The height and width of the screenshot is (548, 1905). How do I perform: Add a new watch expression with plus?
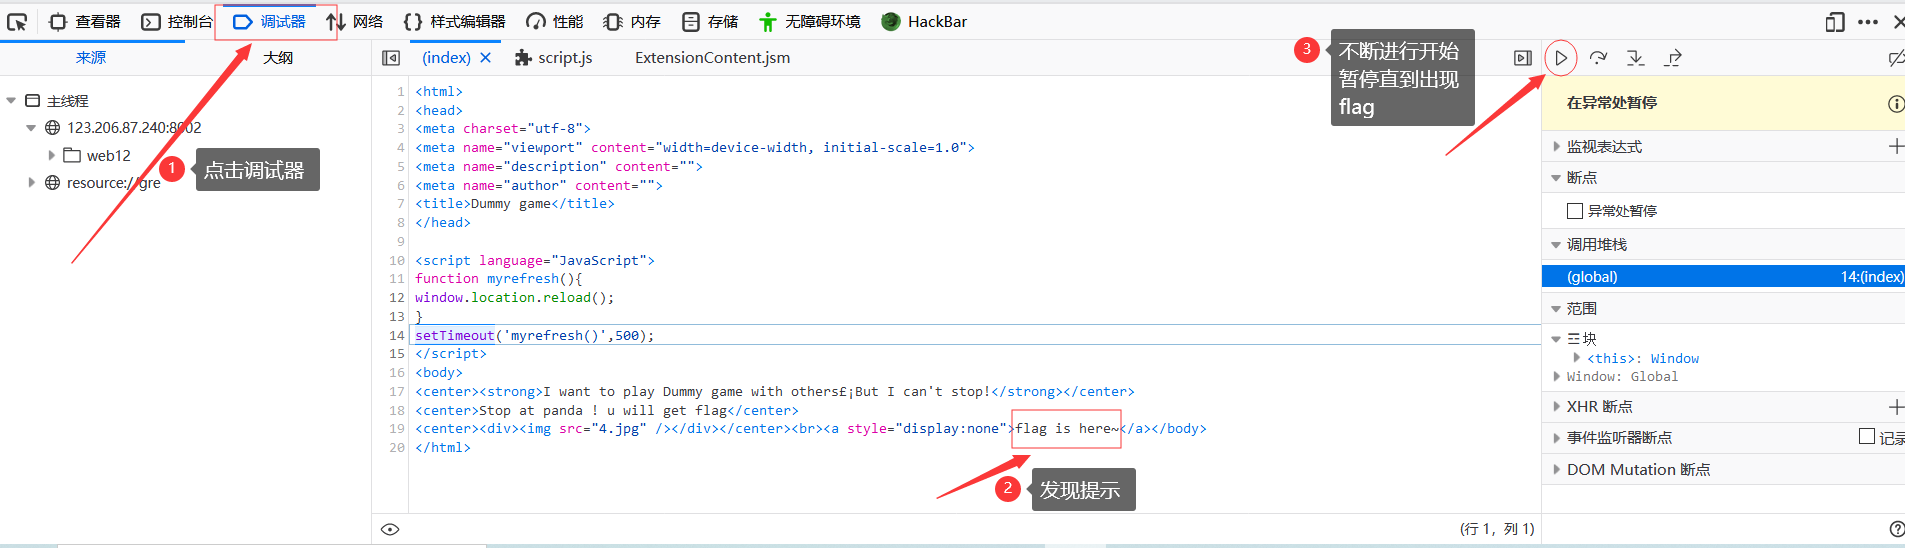(1896, 147)
